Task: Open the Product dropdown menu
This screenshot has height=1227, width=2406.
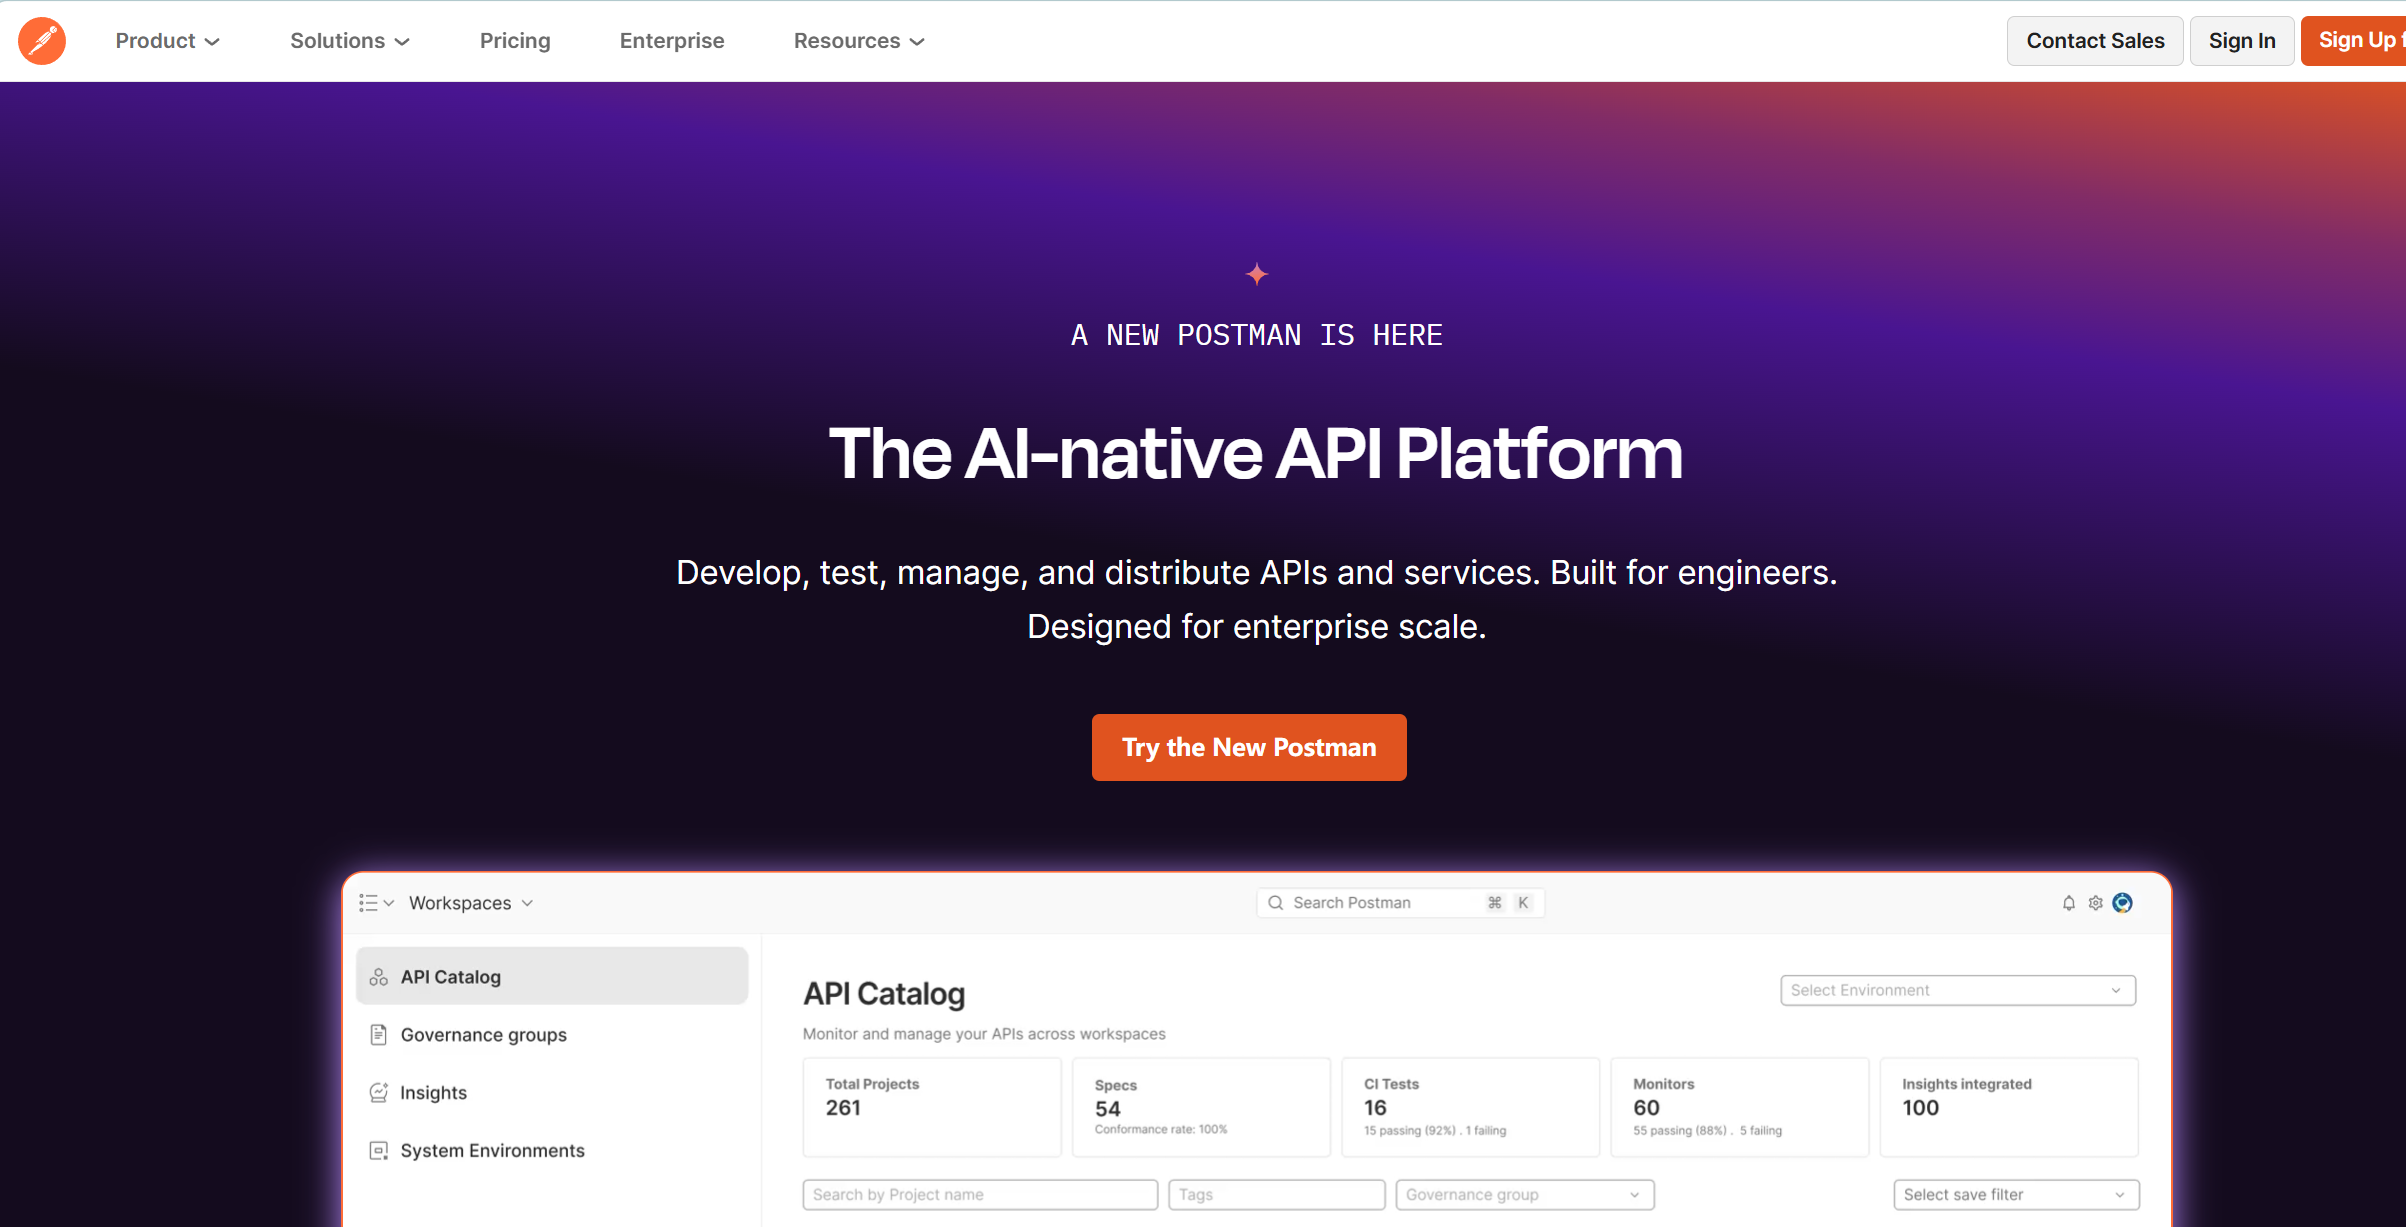Action: pos(167,41)
